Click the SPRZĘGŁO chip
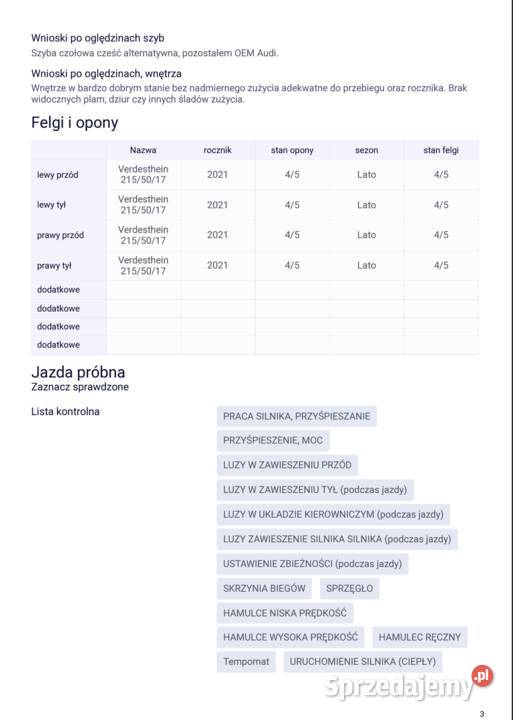The width and height of the screenshot is (513, 720). (349, 589)
